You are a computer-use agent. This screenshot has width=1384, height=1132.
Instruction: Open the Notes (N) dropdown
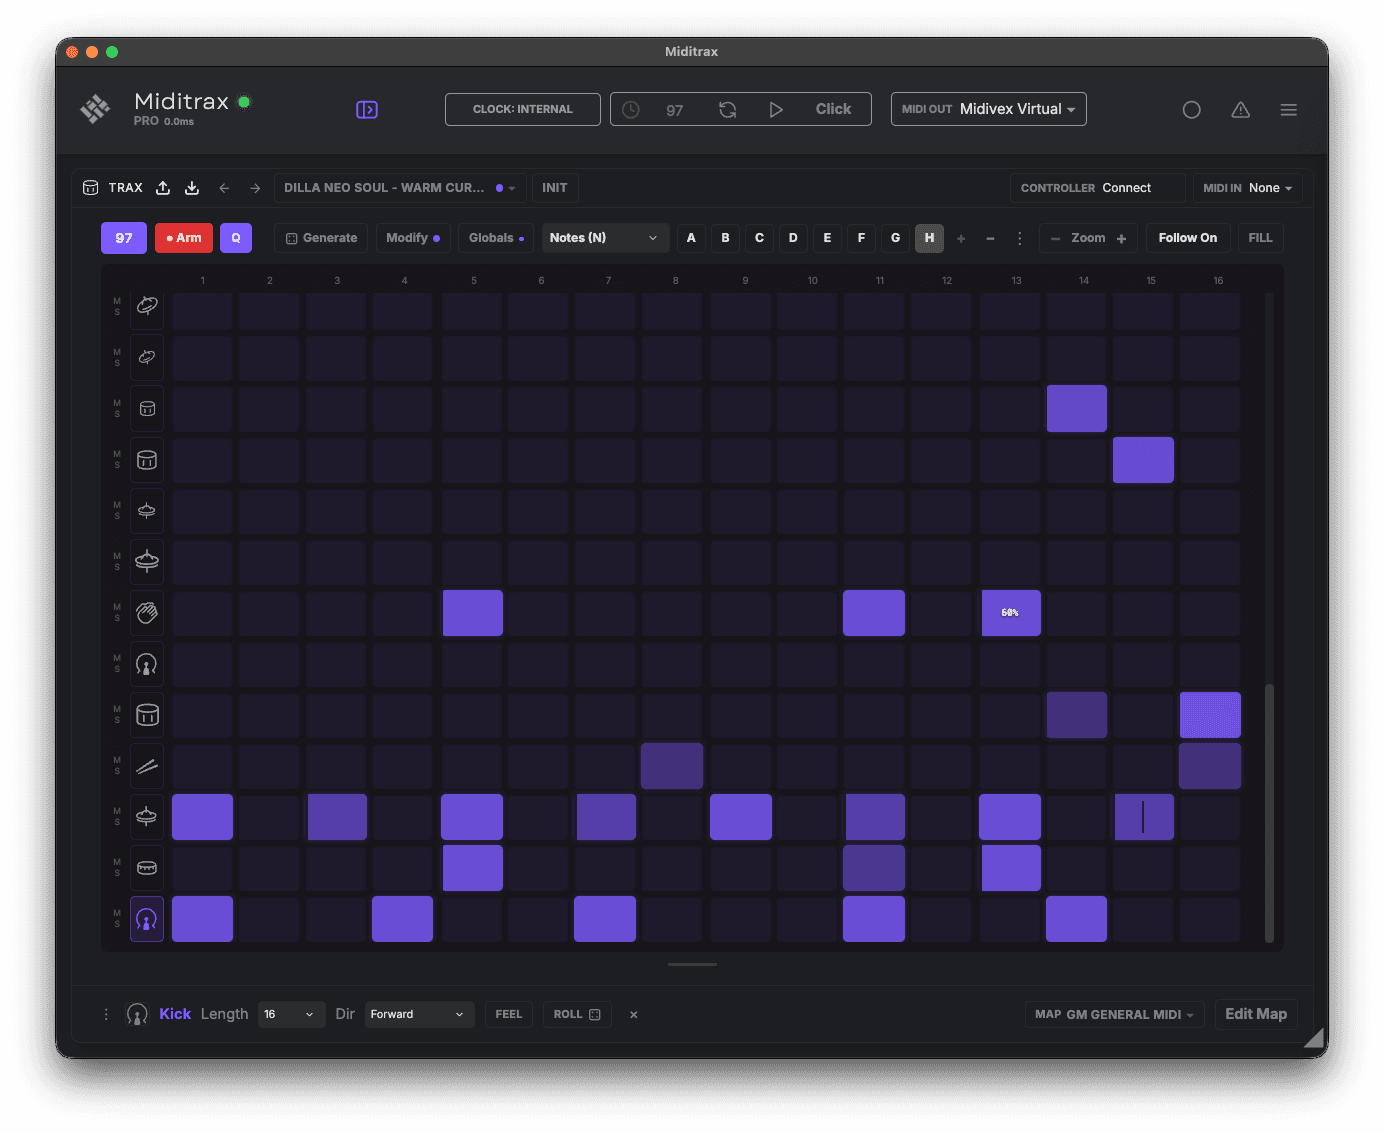(x=605, y=238)
